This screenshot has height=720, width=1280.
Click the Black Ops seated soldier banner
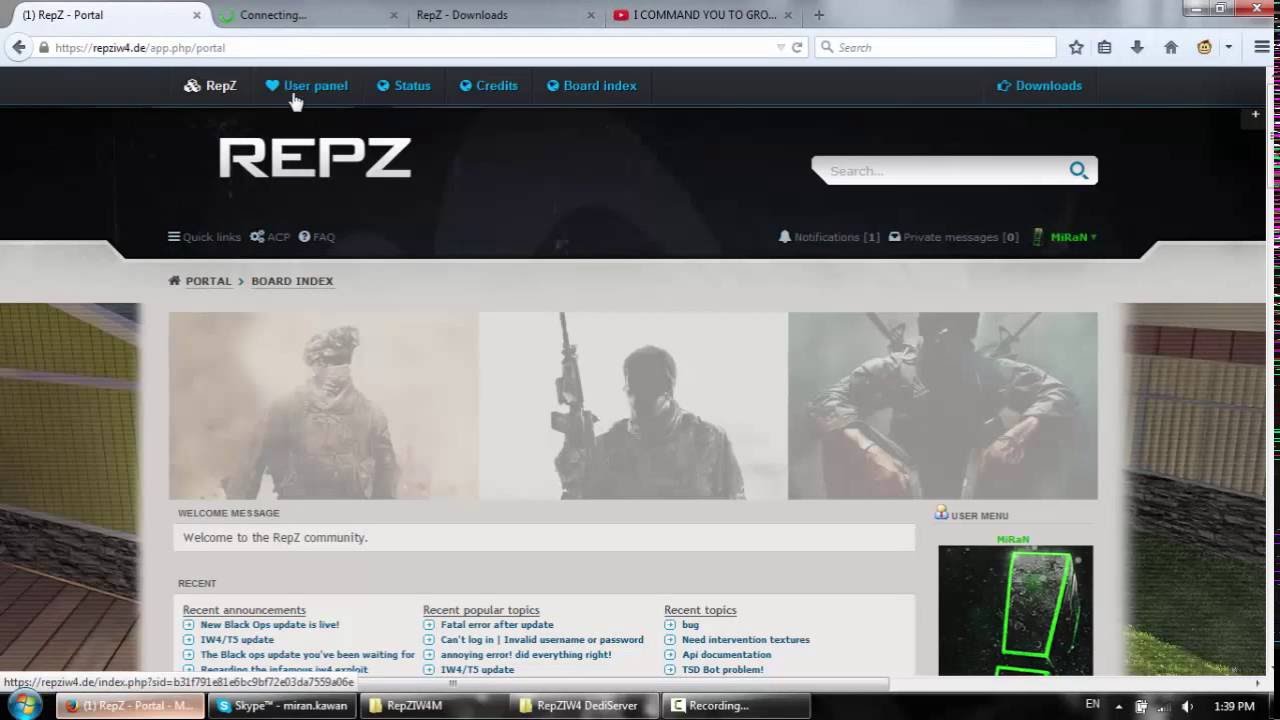tap(942, 406)
